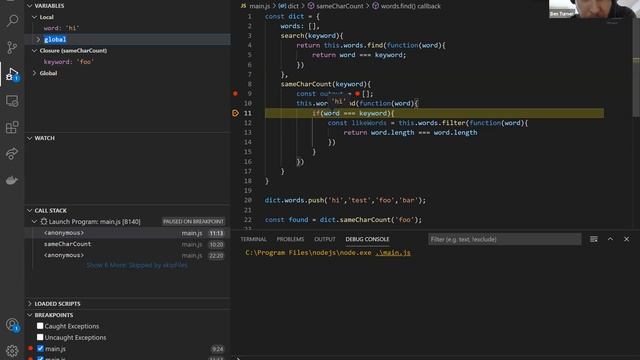Click the current breakpoint arrow on line 11
The image size is (640, 360).
click(x=235, y=113)
